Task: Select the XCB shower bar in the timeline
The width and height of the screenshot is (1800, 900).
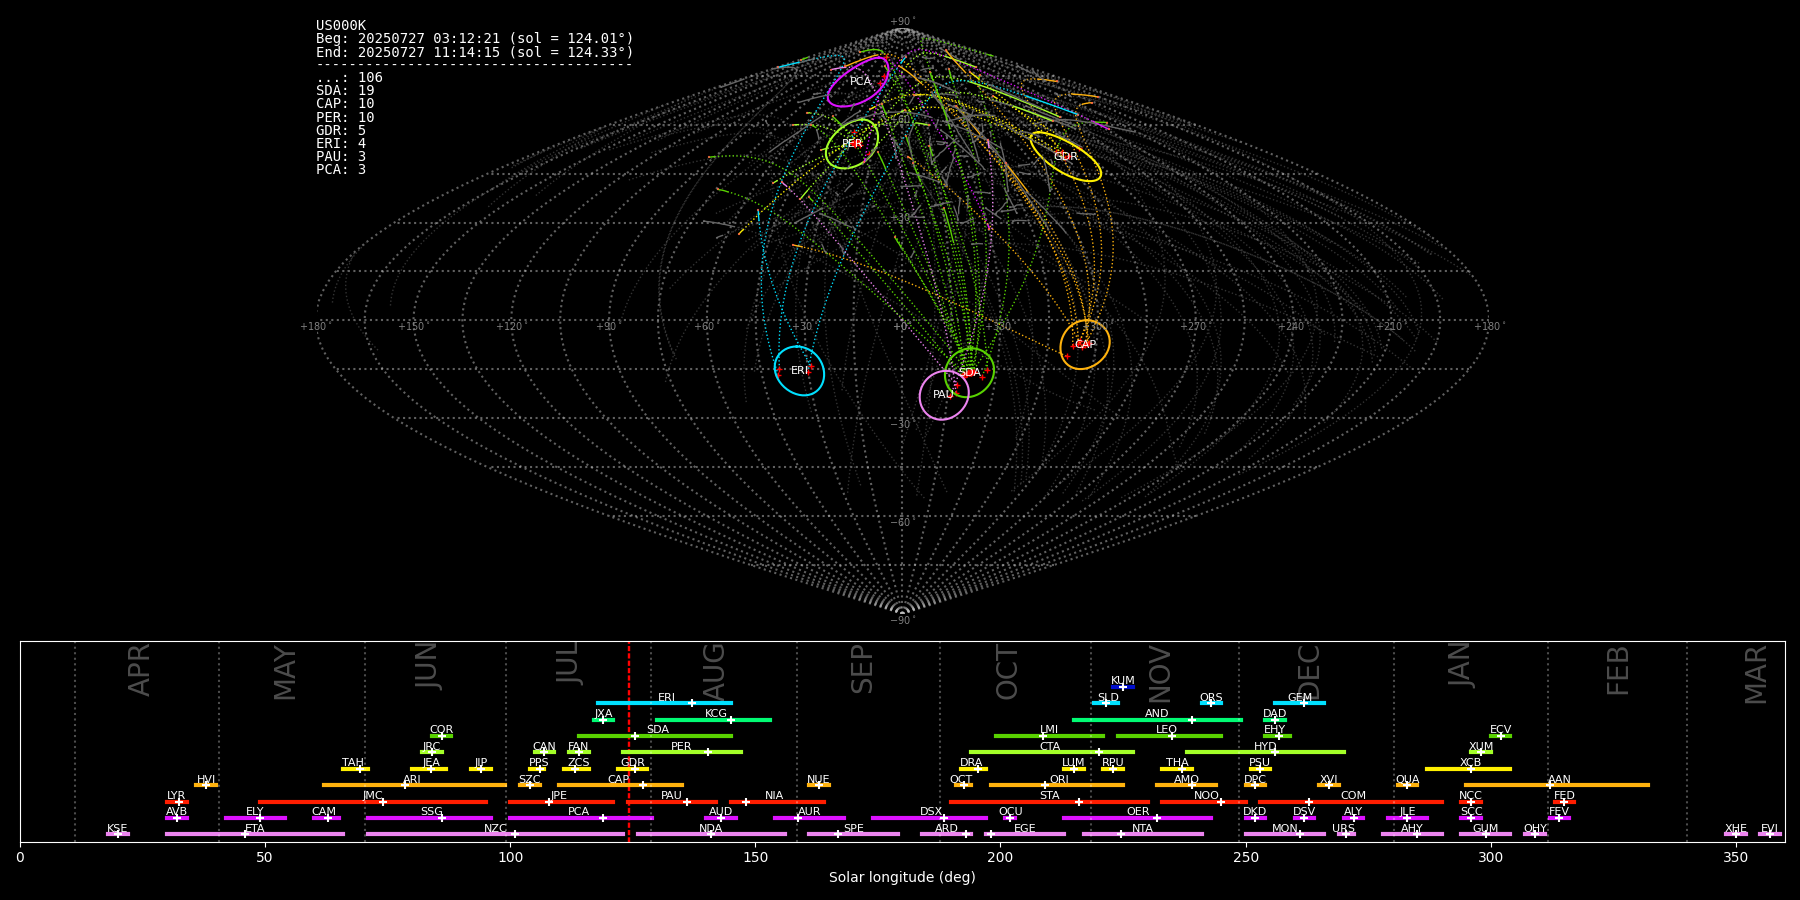Action: [1468, 769]
